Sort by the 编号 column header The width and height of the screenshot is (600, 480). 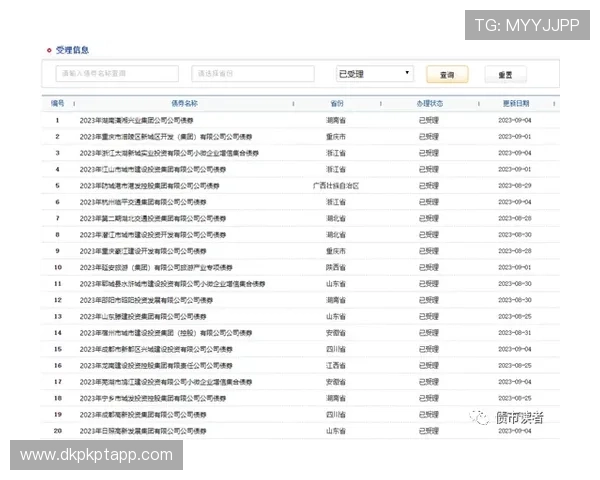coord(57,103)
